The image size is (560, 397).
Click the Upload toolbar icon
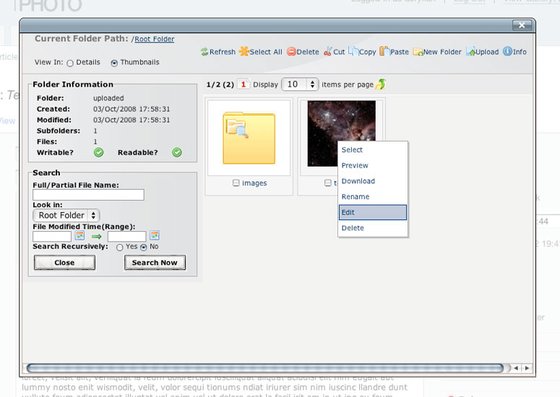coord(470,52)
